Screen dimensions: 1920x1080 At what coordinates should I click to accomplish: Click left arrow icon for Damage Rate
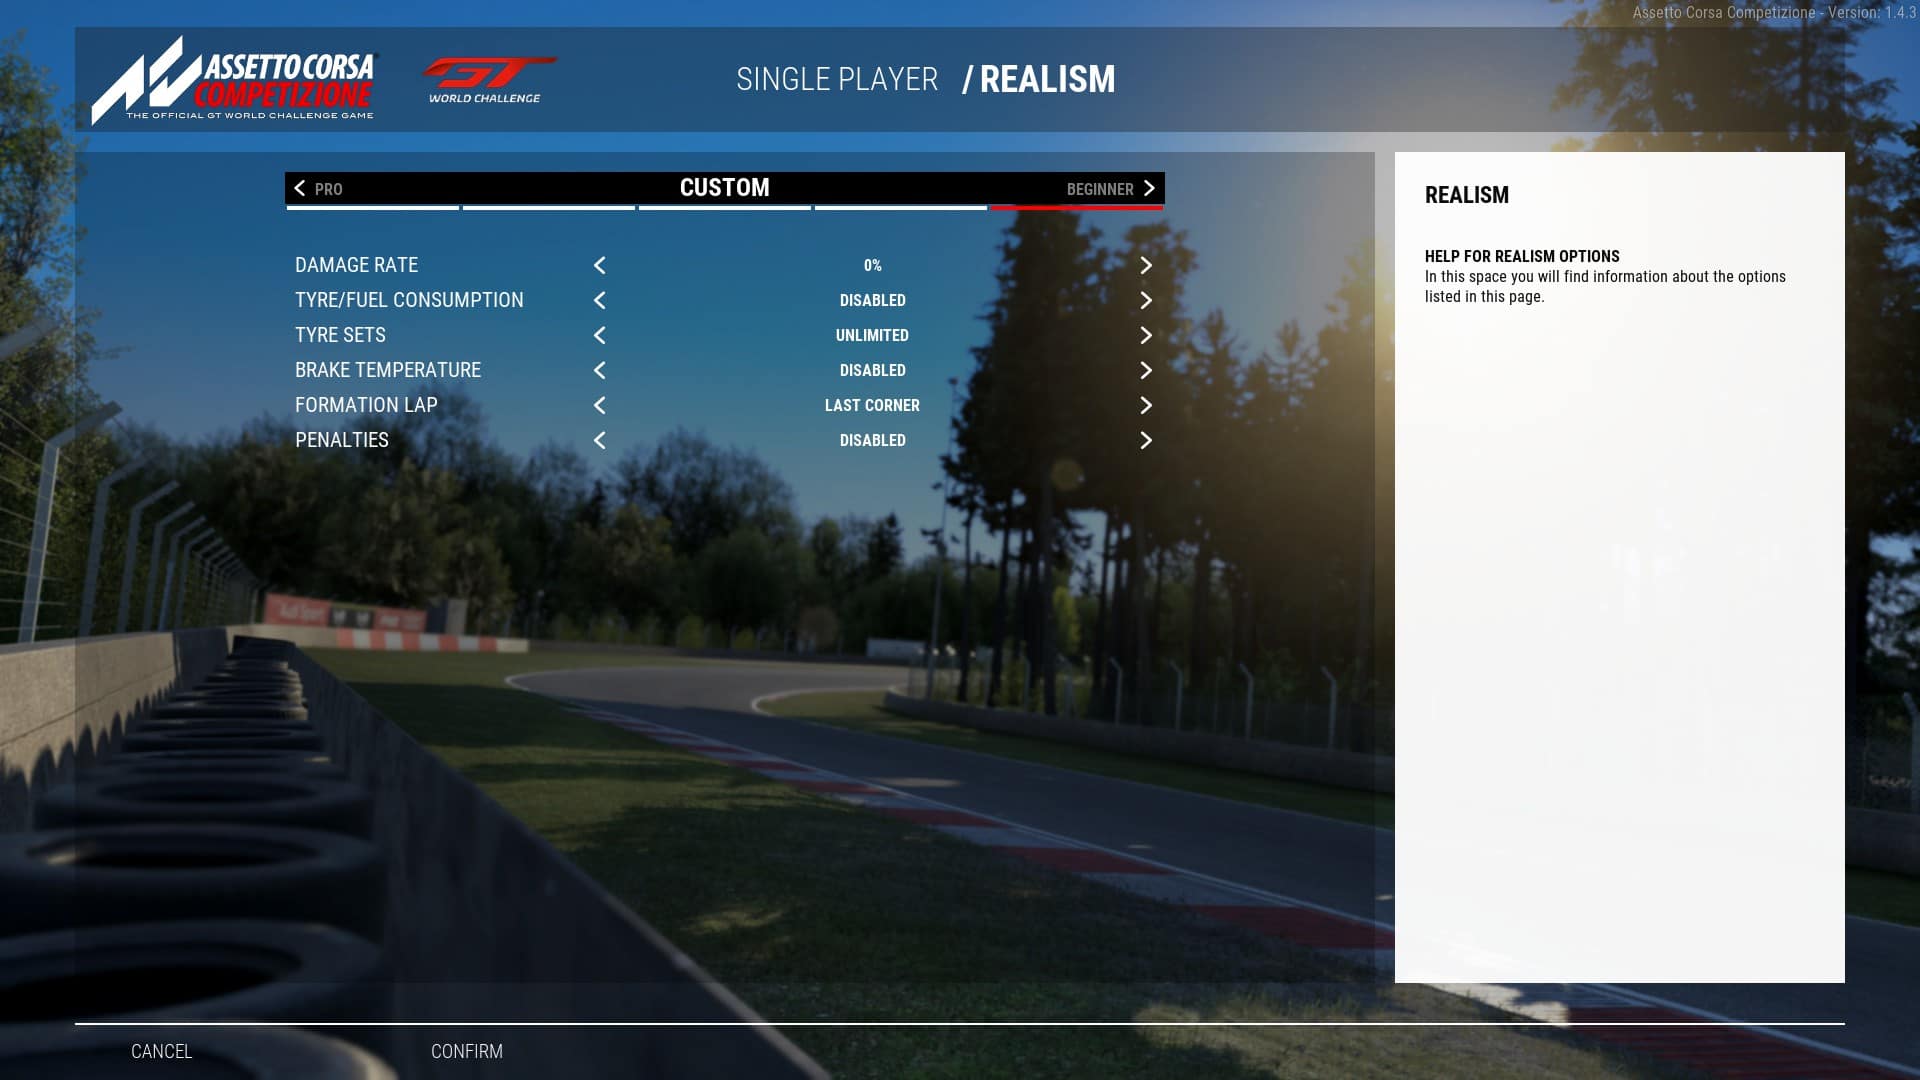pyautogui.click(x=599, y=265)
